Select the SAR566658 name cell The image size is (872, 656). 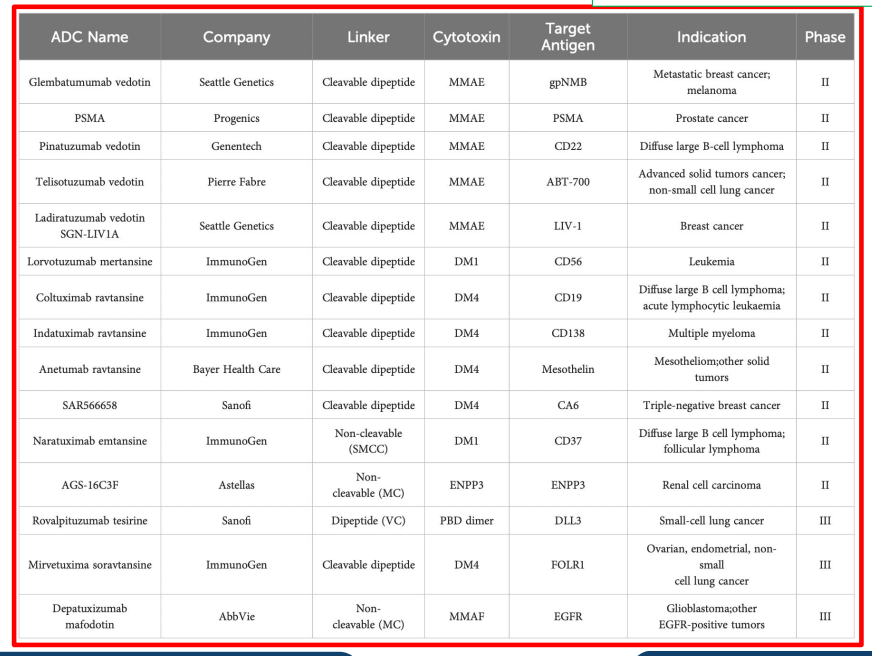[90, 405]
